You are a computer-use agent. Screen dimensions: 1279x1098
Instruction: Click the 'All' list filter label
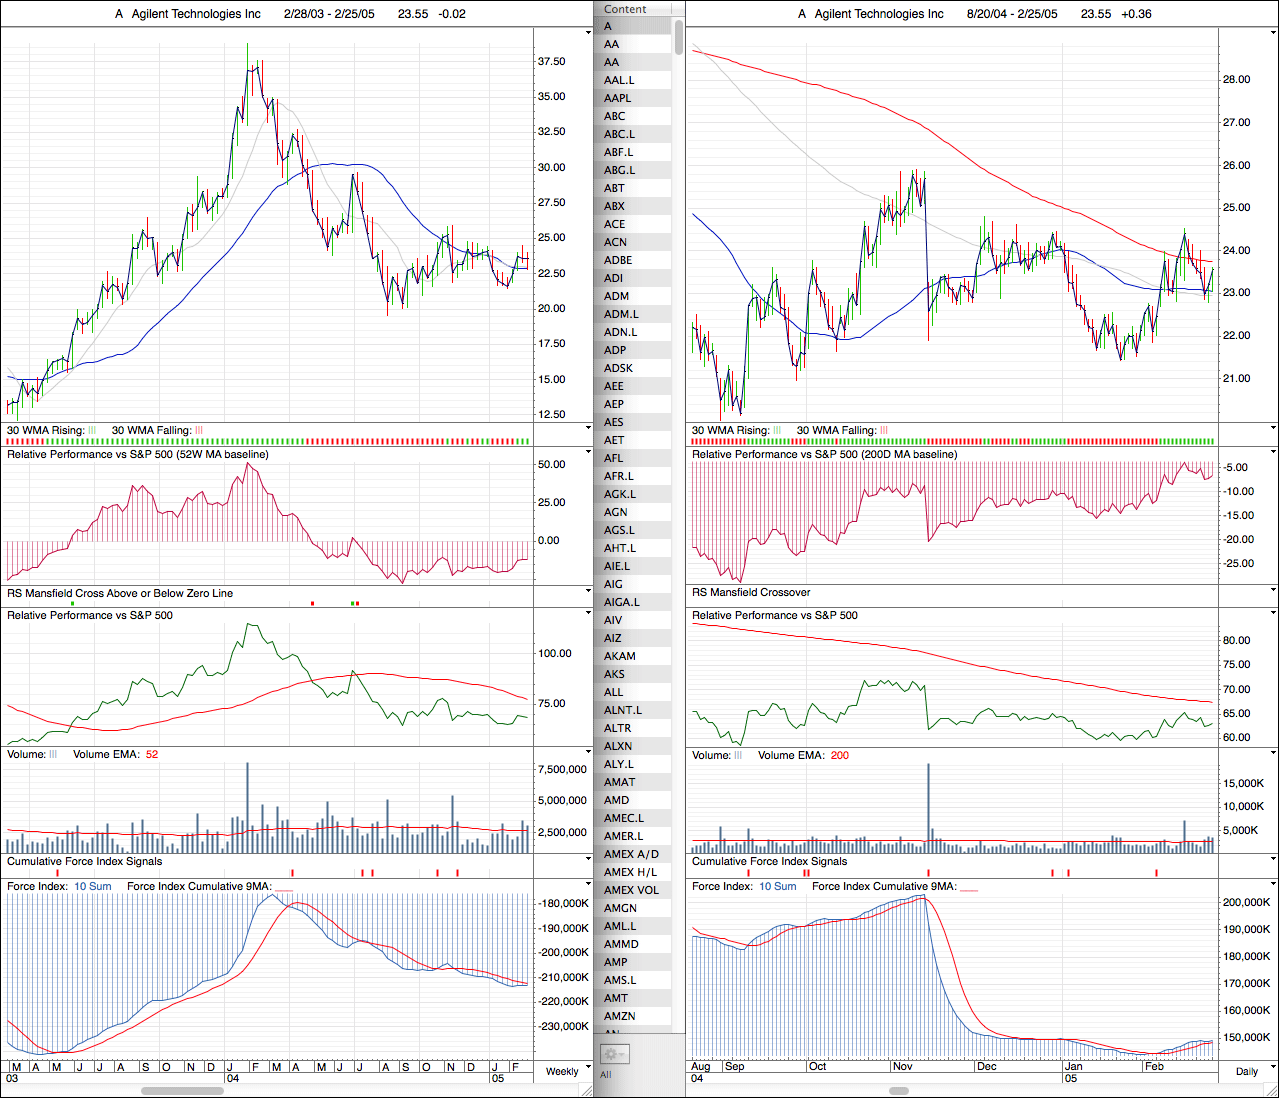606,1075
